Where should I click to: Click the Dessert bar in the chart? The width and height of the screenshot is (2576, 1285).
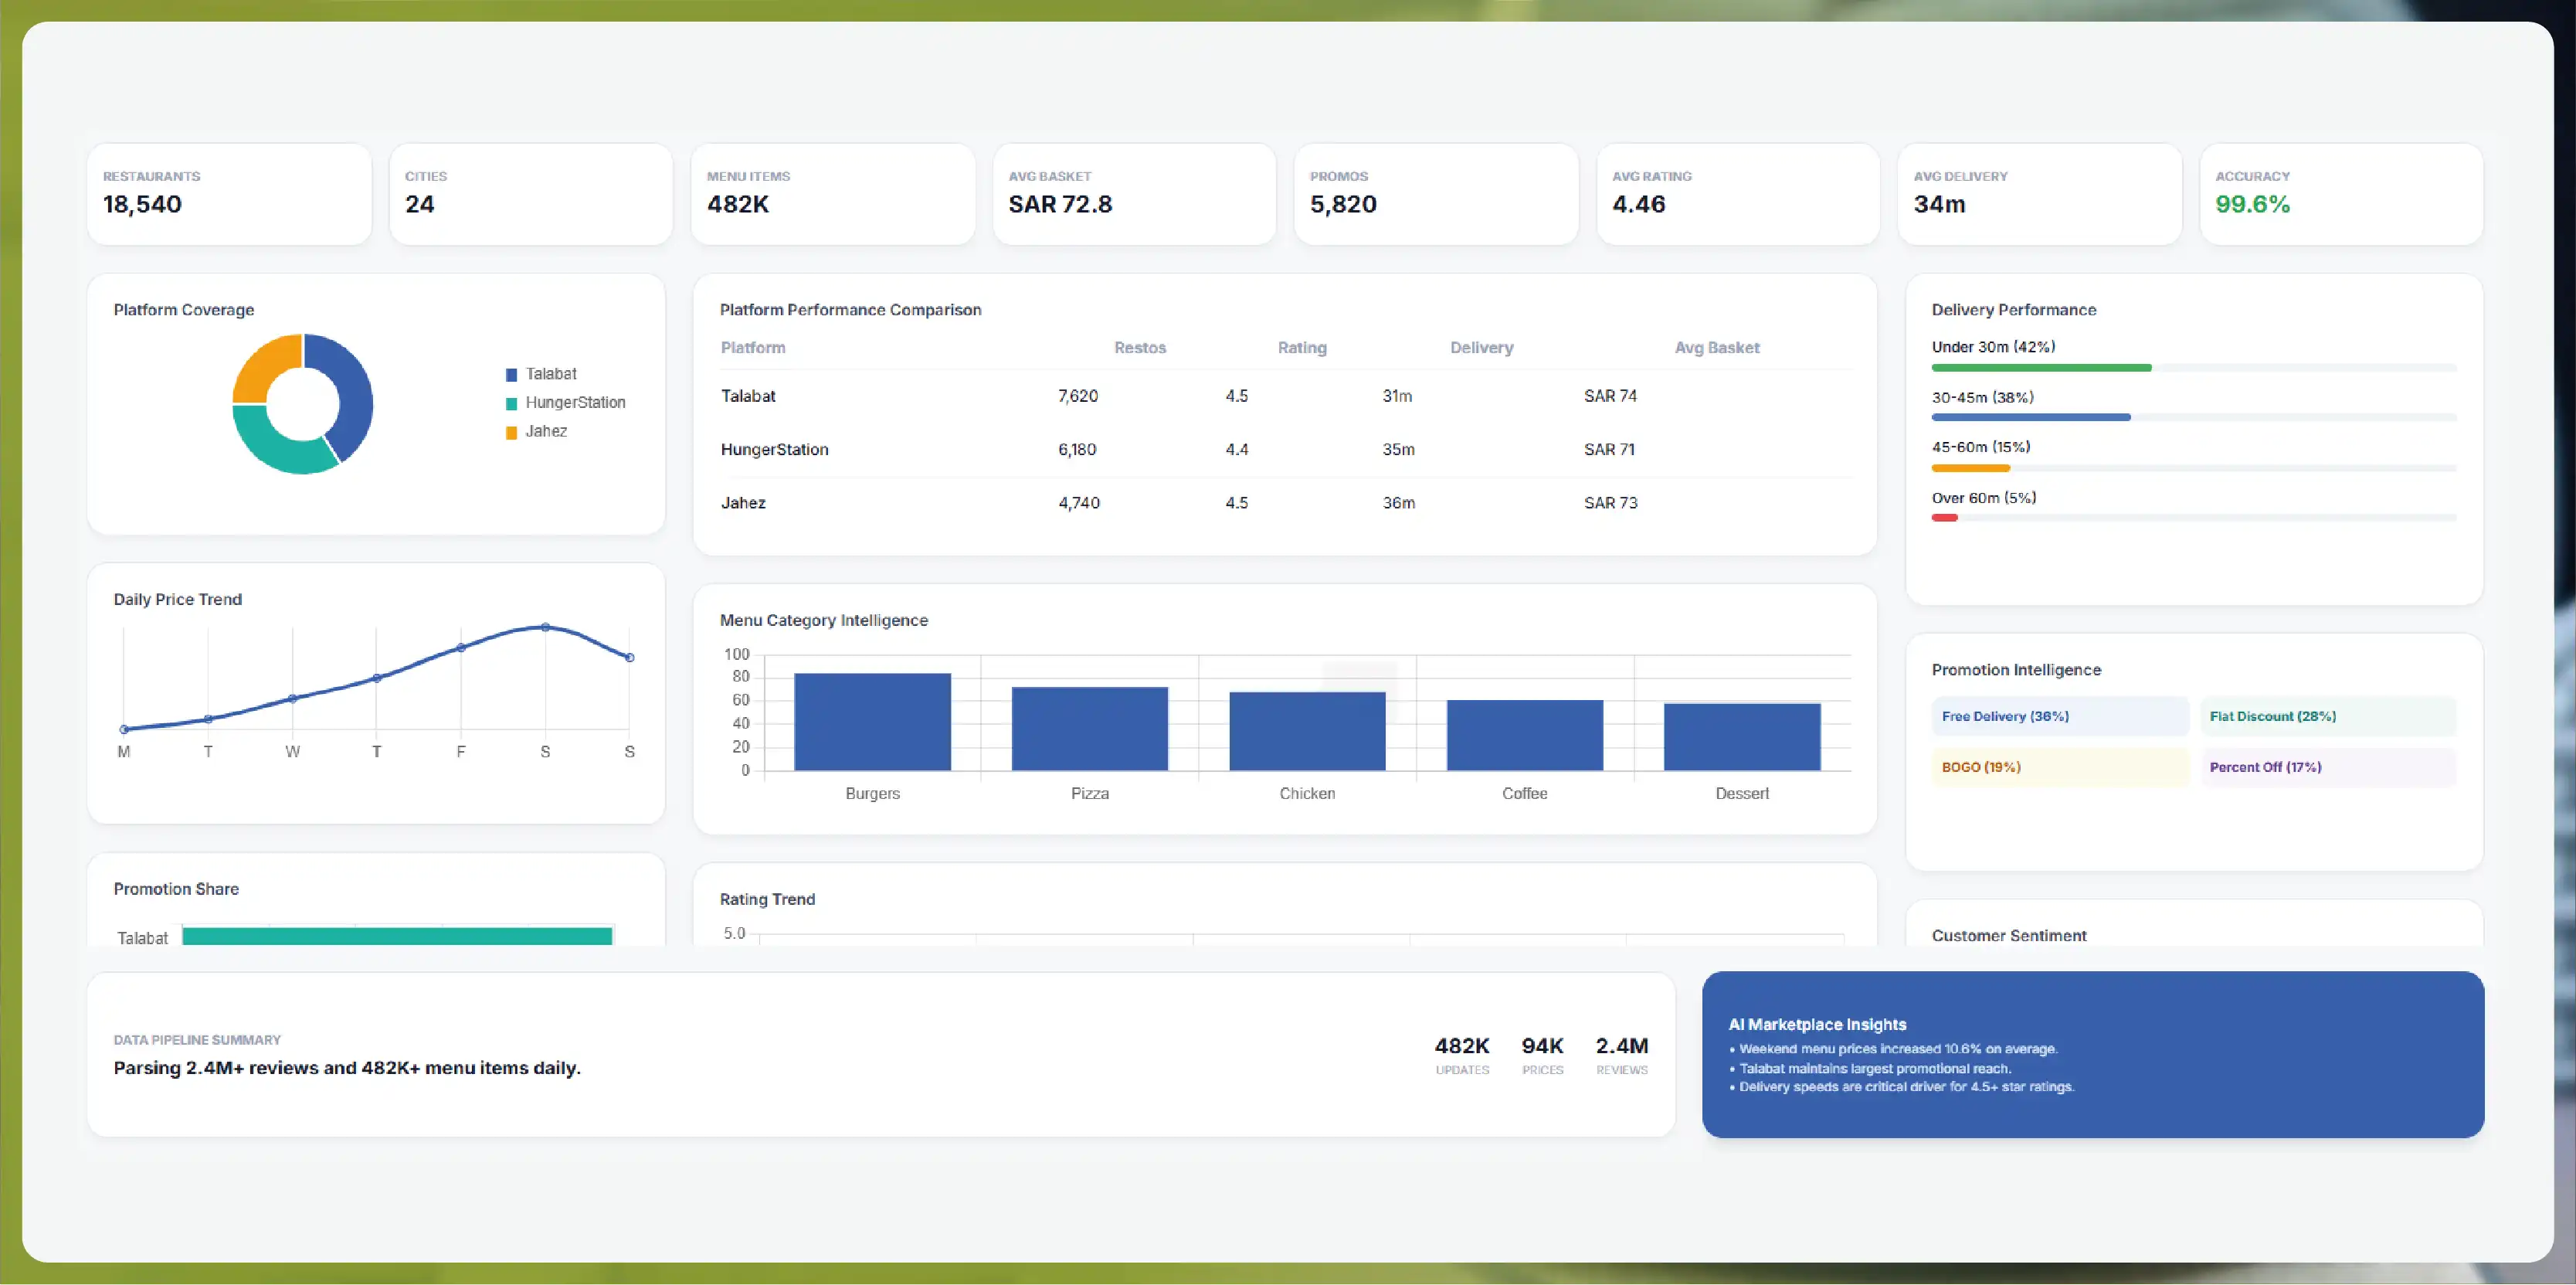click(x=1742, y=737)
